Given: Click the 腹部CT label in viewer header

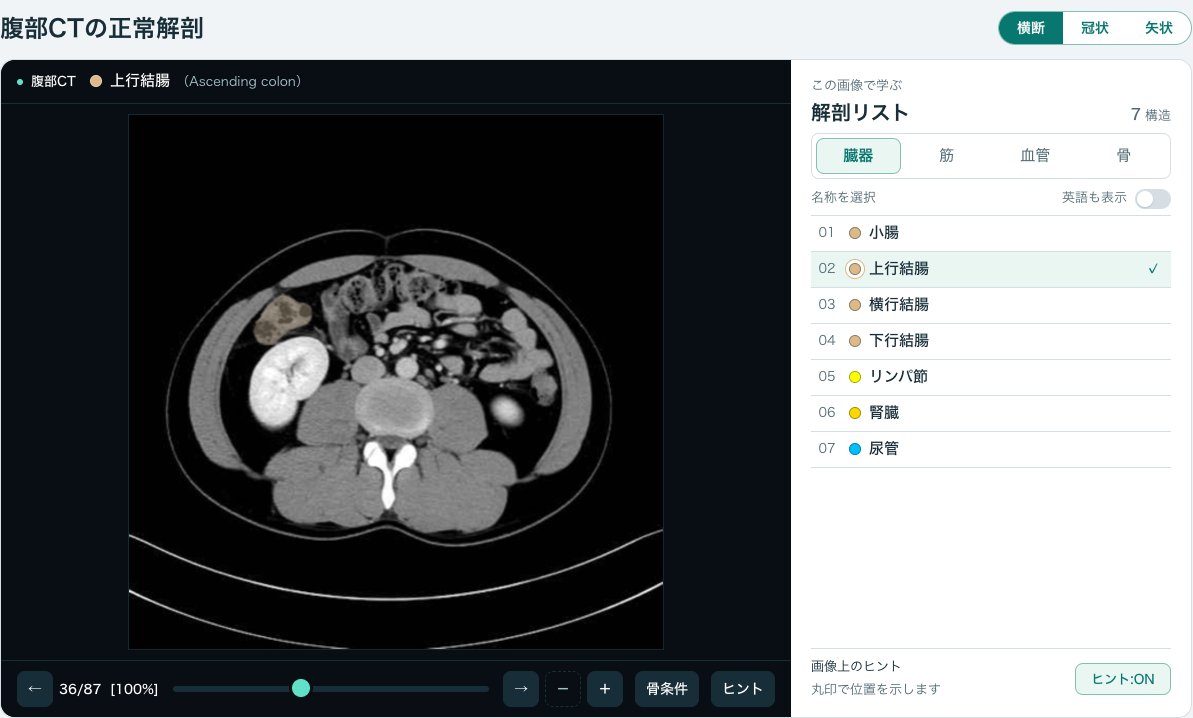Looking at the screenshot, I should coord(53,81).
